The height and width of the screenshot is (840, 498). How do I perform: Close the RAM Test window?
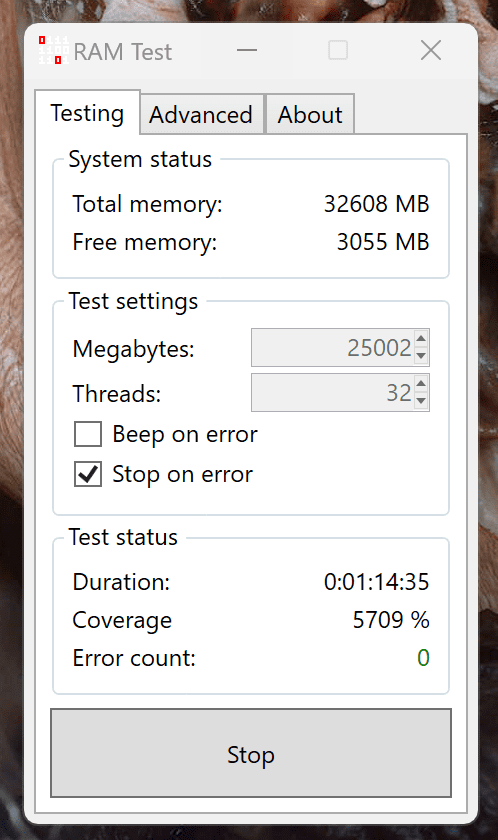431,51
